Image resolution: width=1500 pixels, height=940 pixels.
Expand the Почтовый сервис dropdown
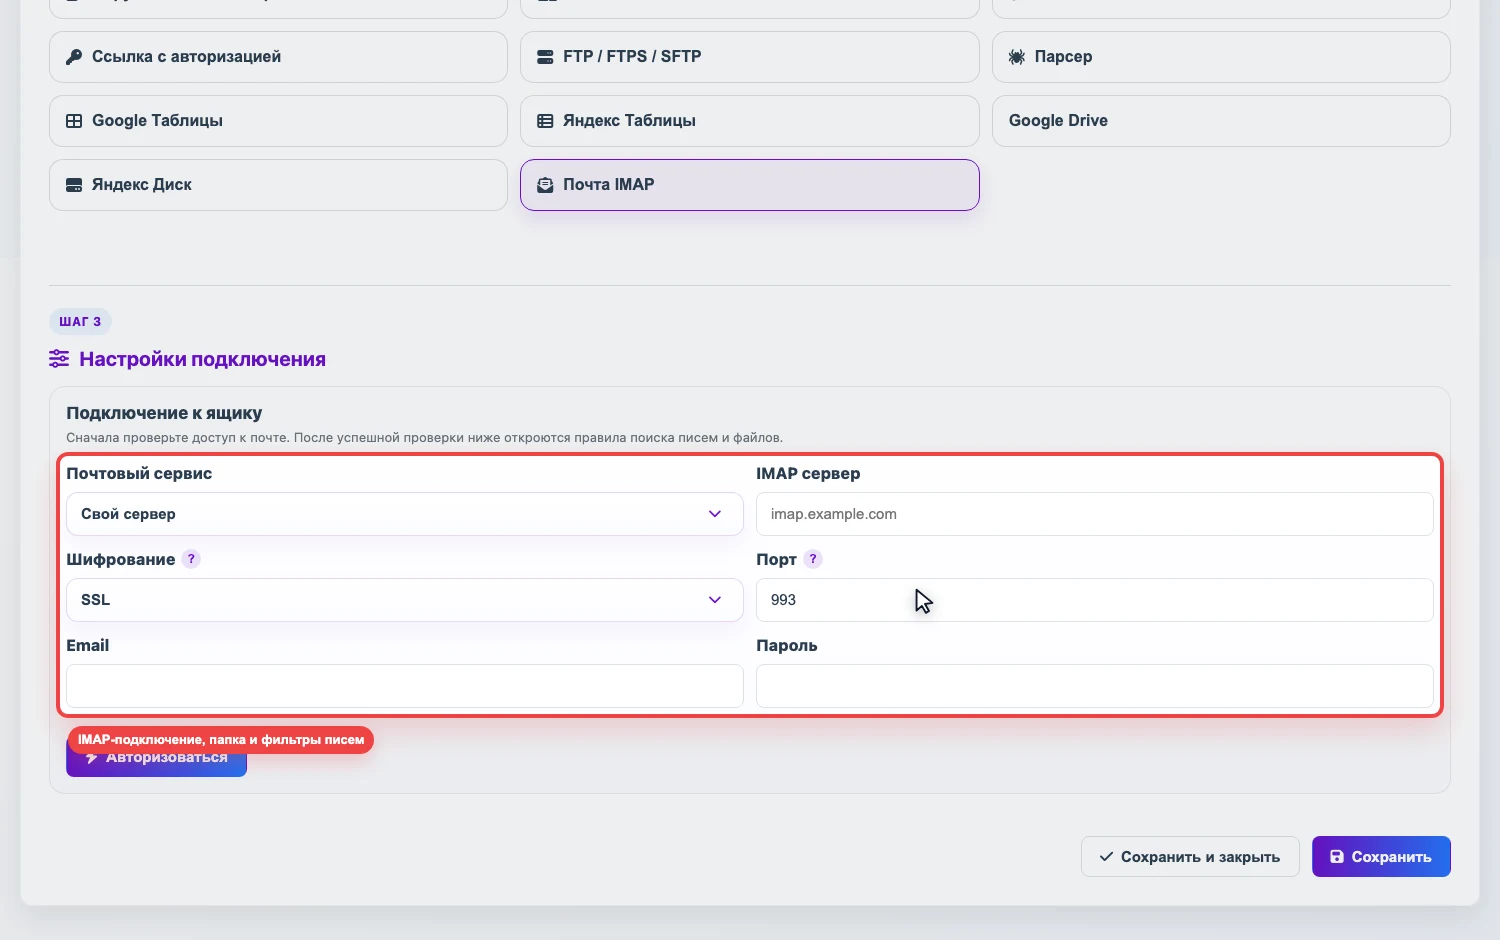point(405,514)
